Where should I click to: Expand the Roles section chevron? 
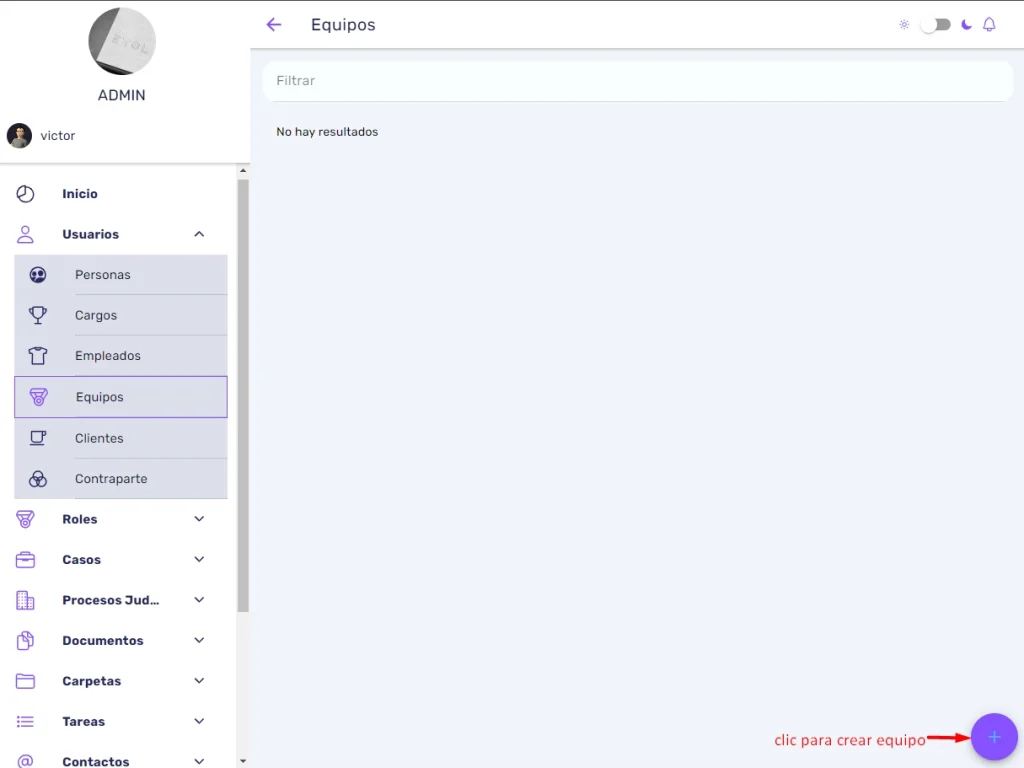click(199, 519)
